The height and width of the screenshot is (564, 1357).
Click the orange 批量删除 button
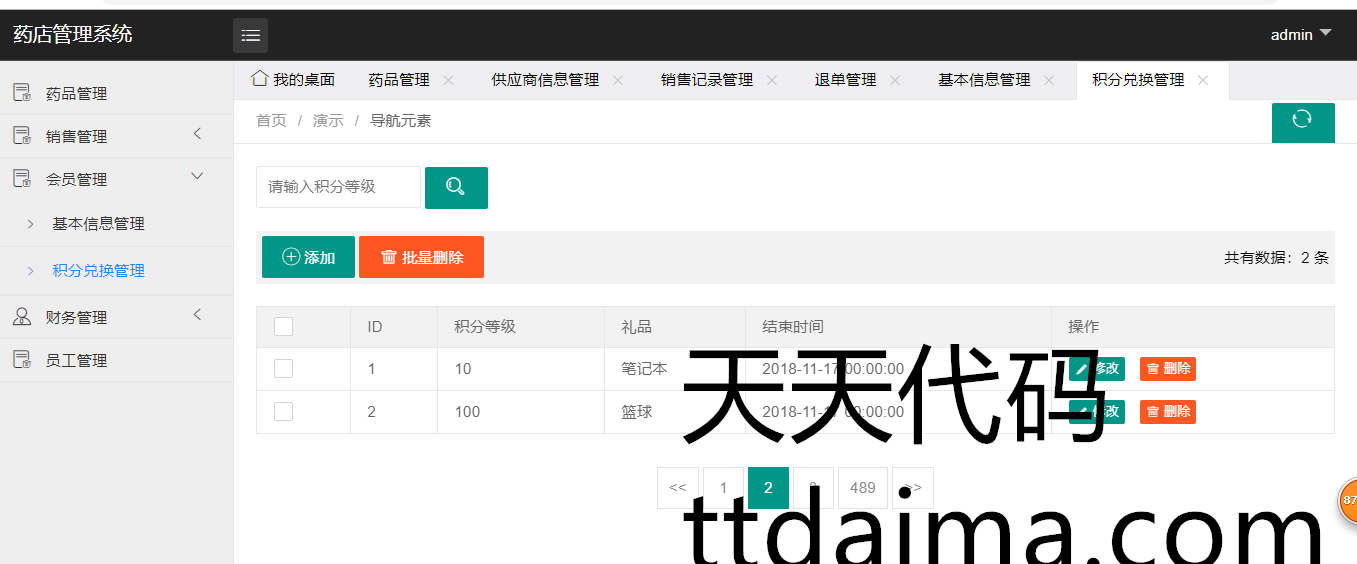coord(421,257)
